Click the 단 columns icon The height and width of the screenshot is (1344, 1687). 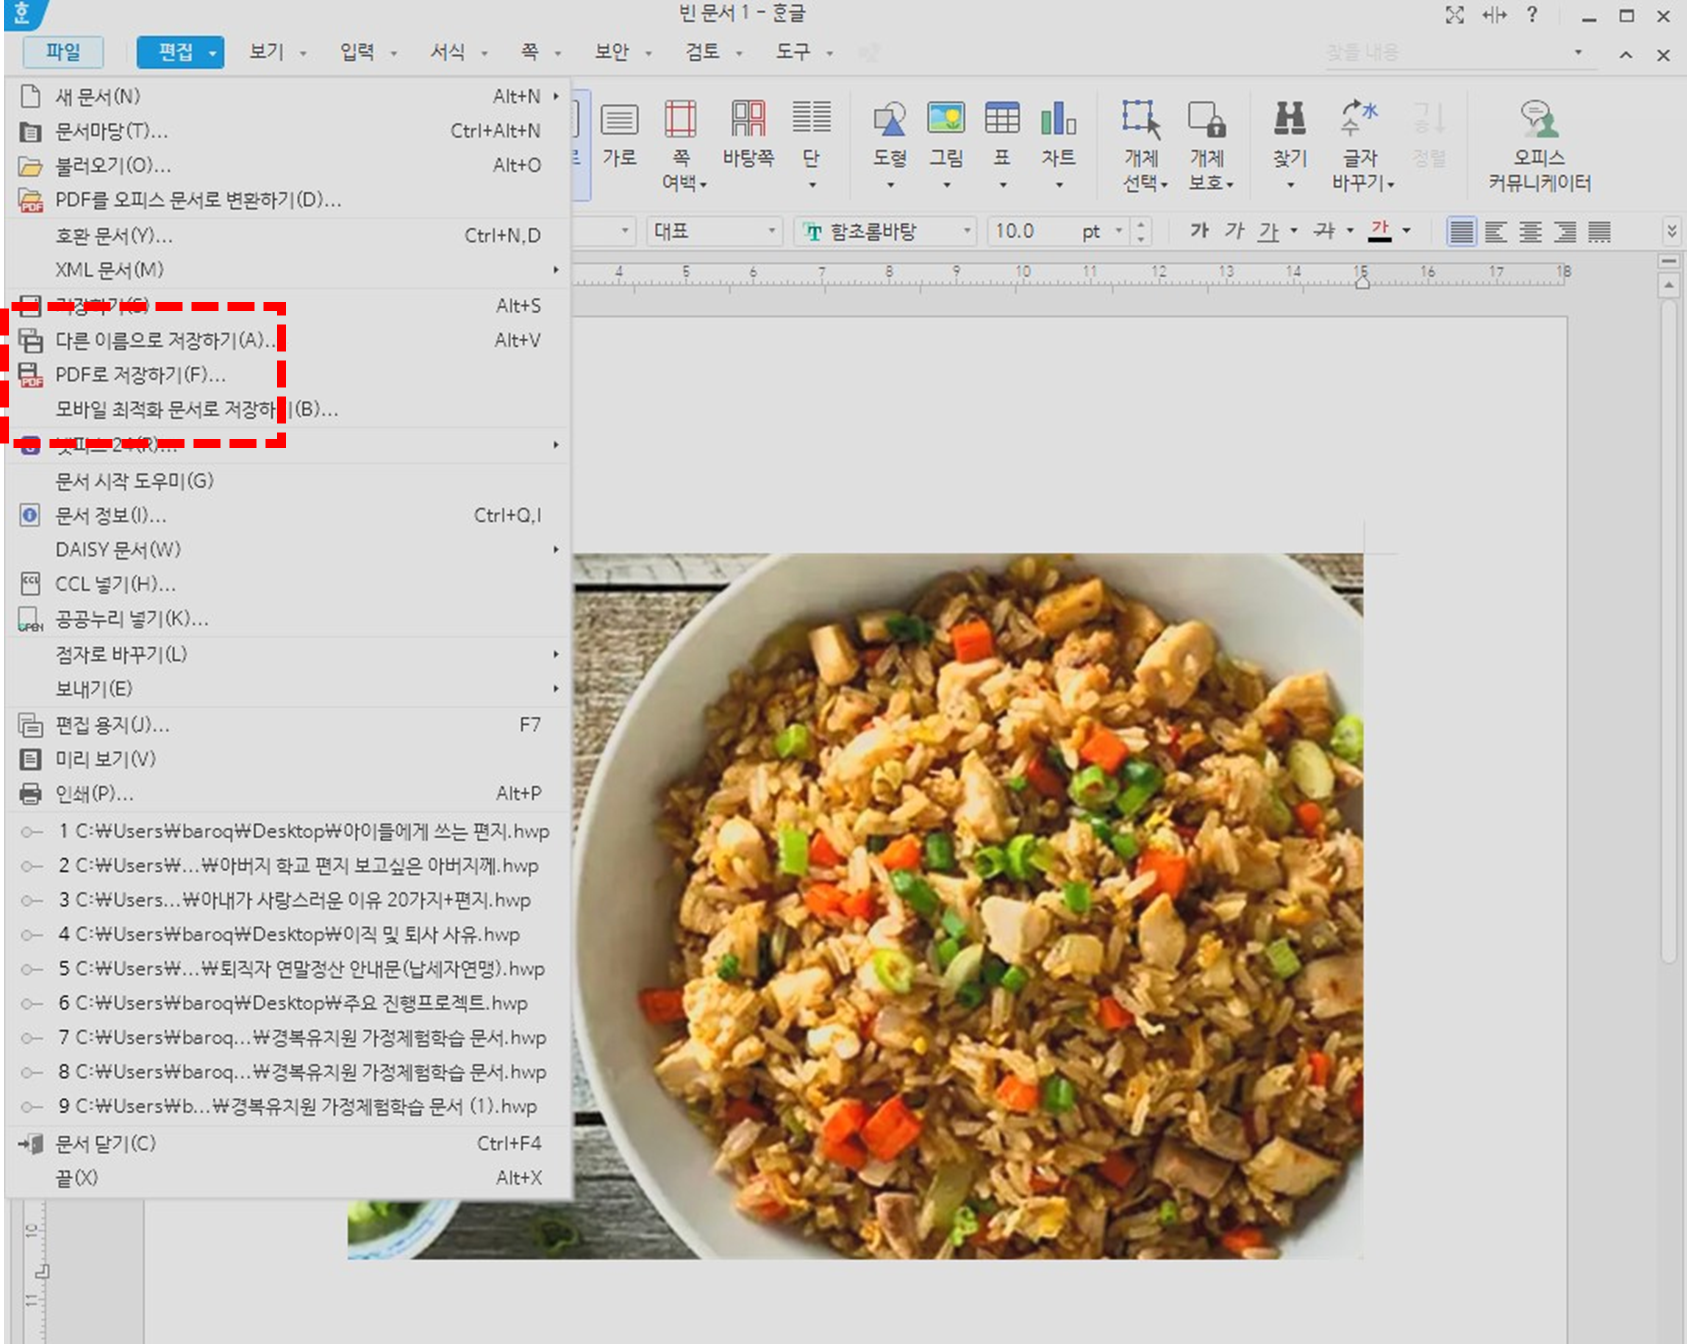(x=811, y=145)
